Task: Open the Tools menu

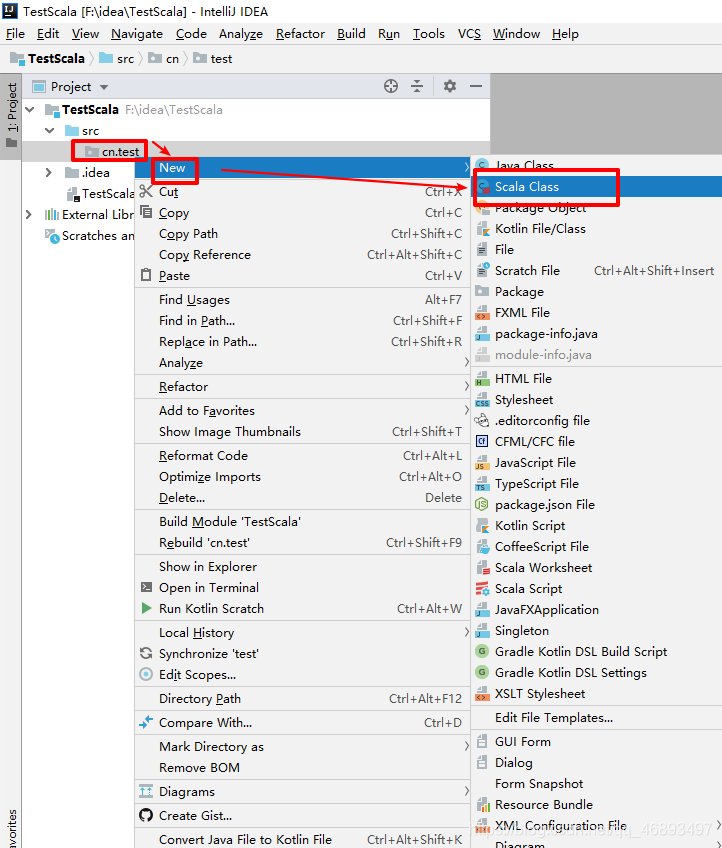Action: click(428, 34)
